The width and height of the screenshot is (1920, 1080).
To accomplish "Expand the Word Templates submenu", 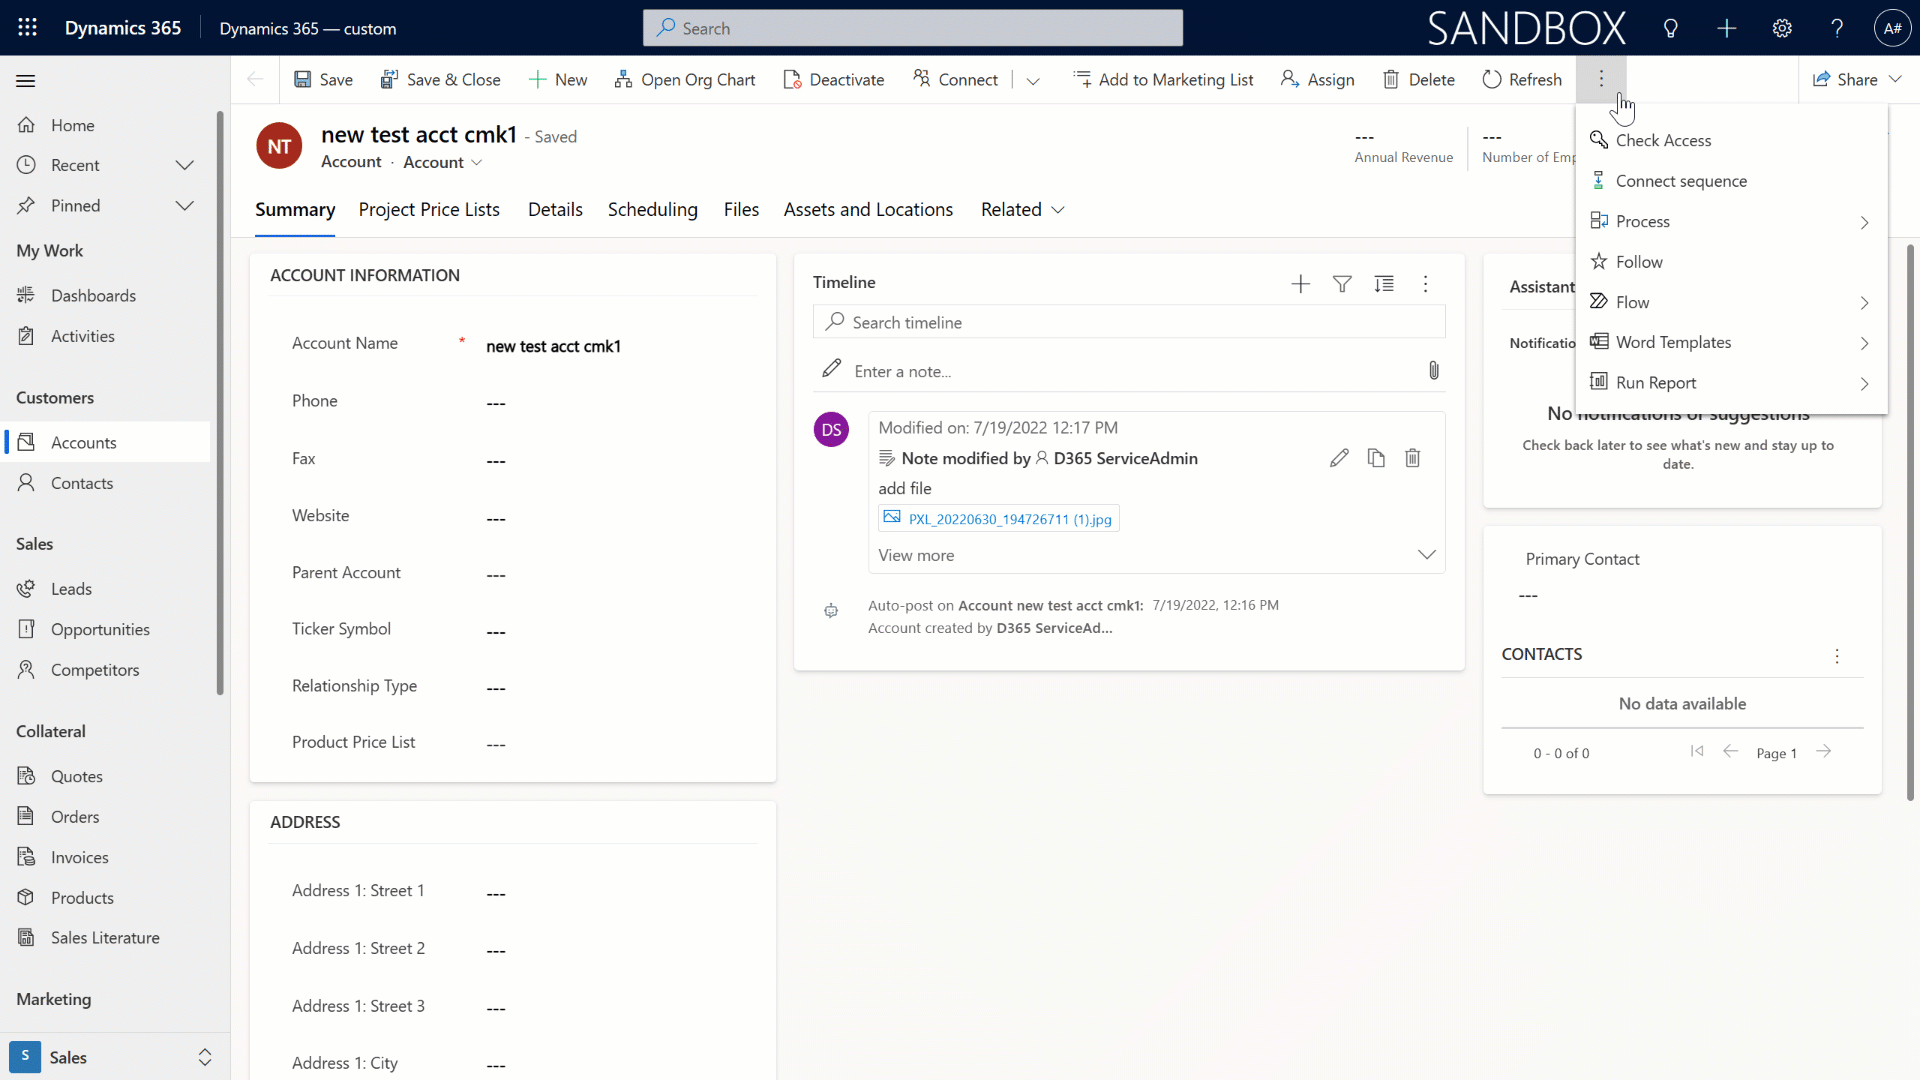I will tap(1864, 342).
